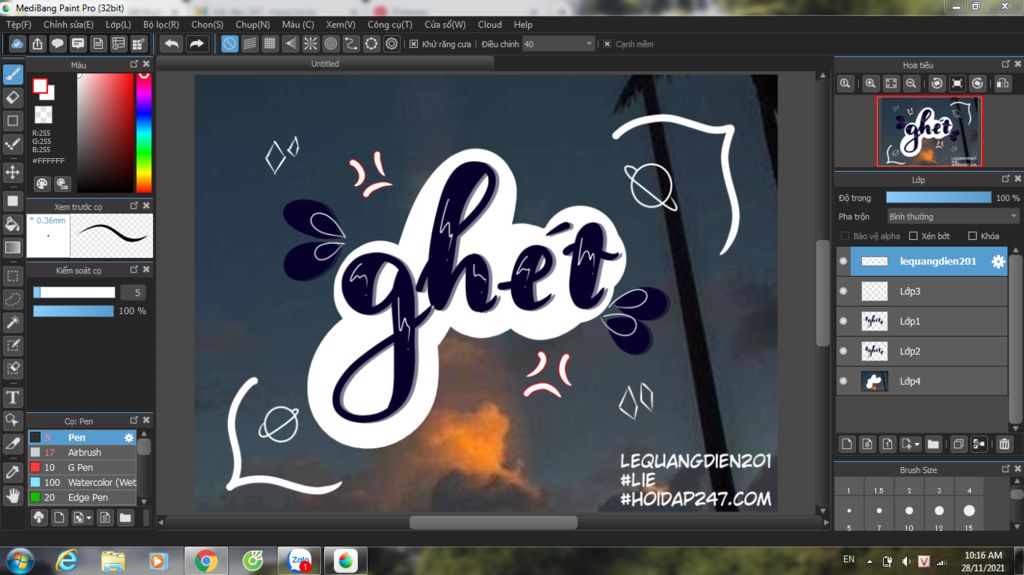This screenshot has width=1024, height=575.
Task: Undock the Hoa tiêu navigator panel
Action: (1006, 64)
